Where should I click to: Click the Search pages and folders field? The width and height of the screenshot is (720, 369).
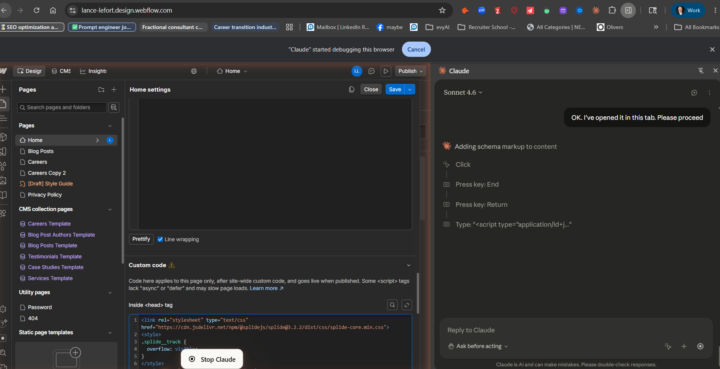point(62,107)
